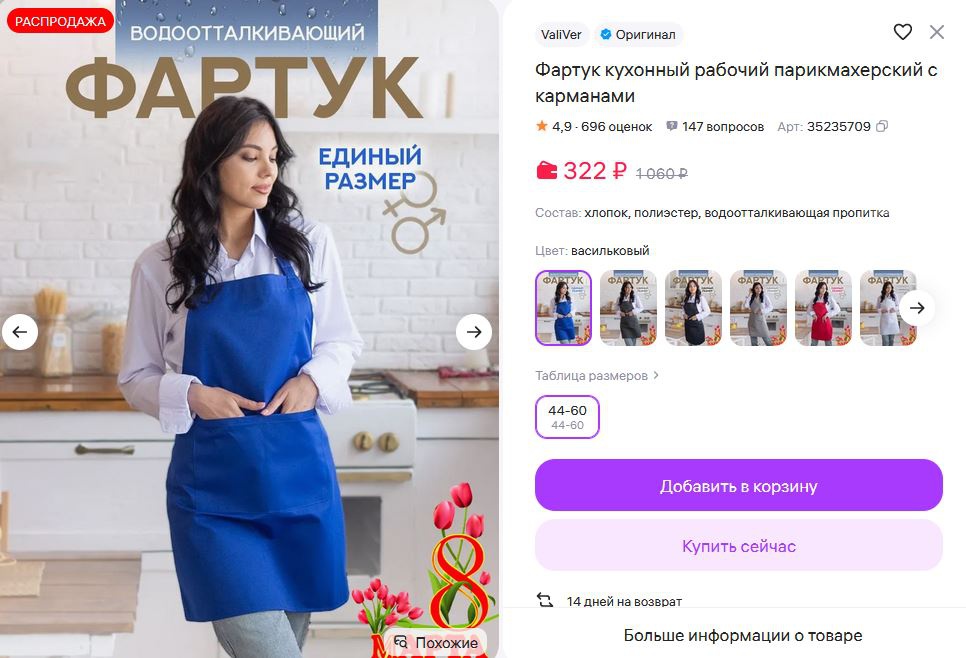Open the ValiVer brand page
966x658 pixels.
pyautogui.click(x=561, y=35)
